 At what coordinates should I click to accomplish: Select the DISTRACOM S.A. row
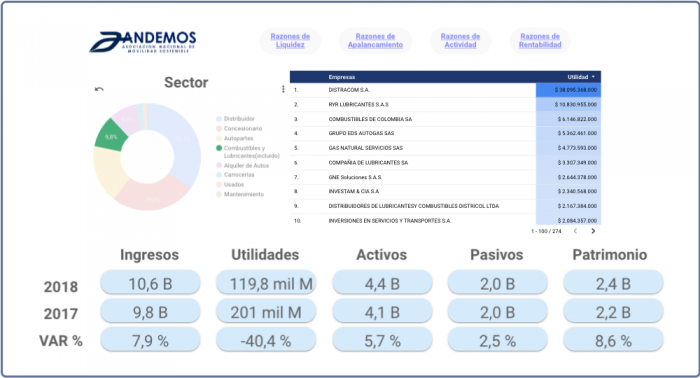(445, 90)
